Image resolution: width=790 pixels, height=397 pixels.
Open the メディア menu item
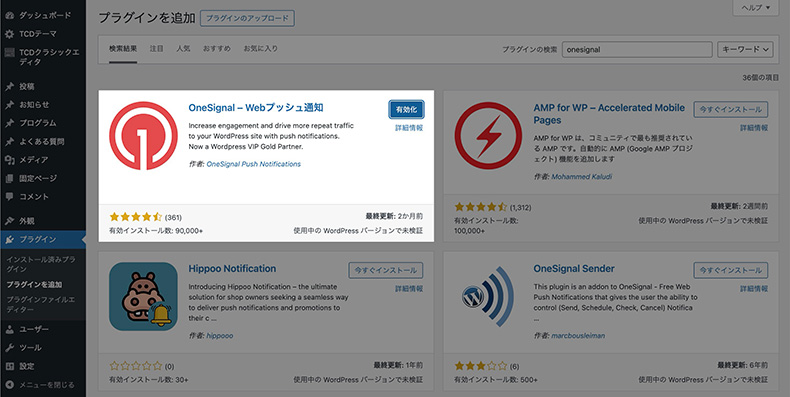point(34,160)
